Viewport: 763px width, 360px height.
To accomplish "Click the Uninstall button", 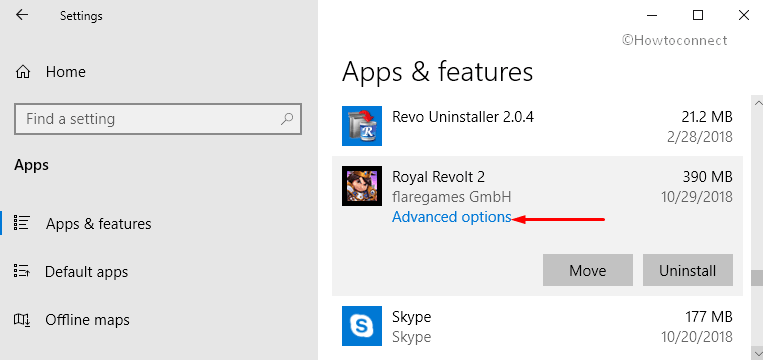I will point(688,270).
